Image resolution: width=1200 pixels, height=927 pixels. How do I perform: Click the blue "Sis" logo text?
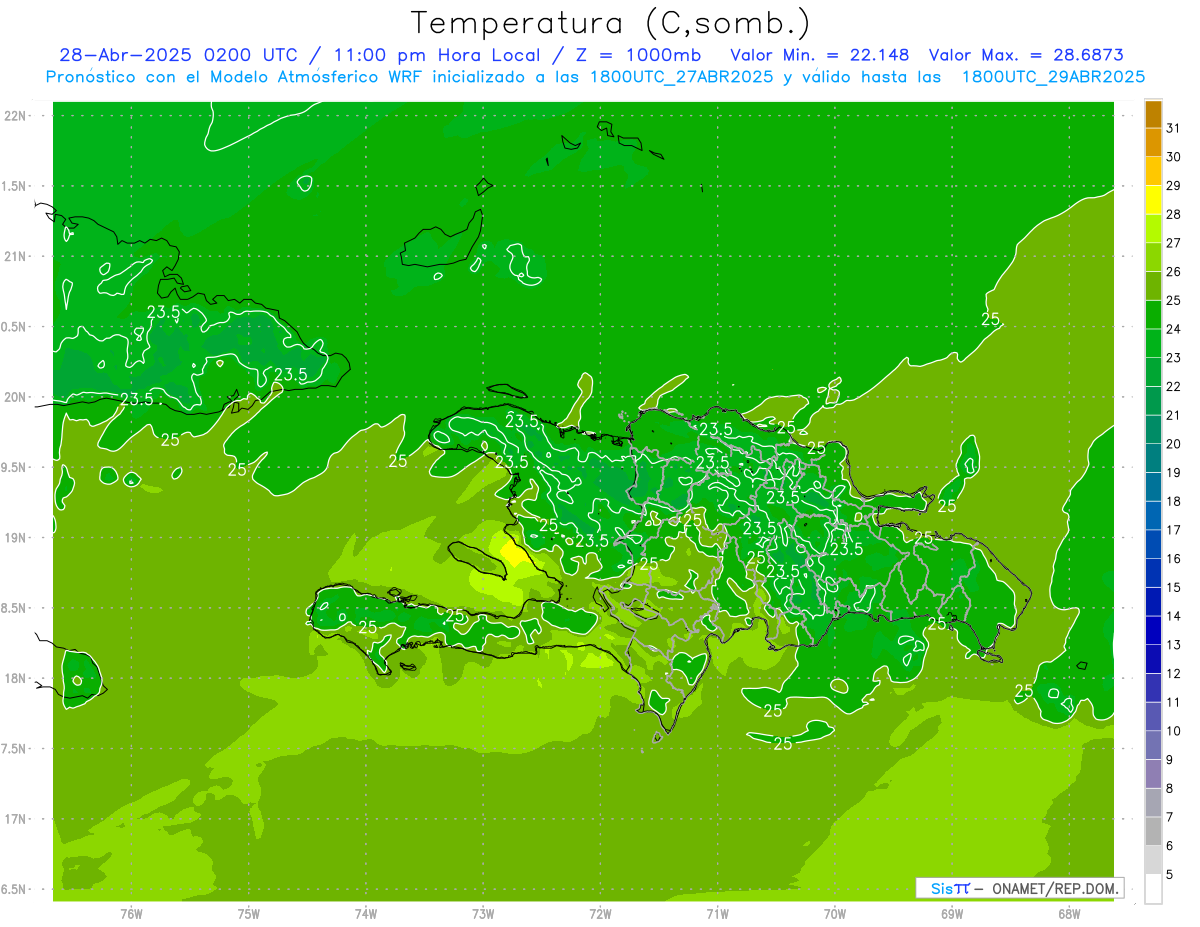pyautogui.click(x=941, y=888)
